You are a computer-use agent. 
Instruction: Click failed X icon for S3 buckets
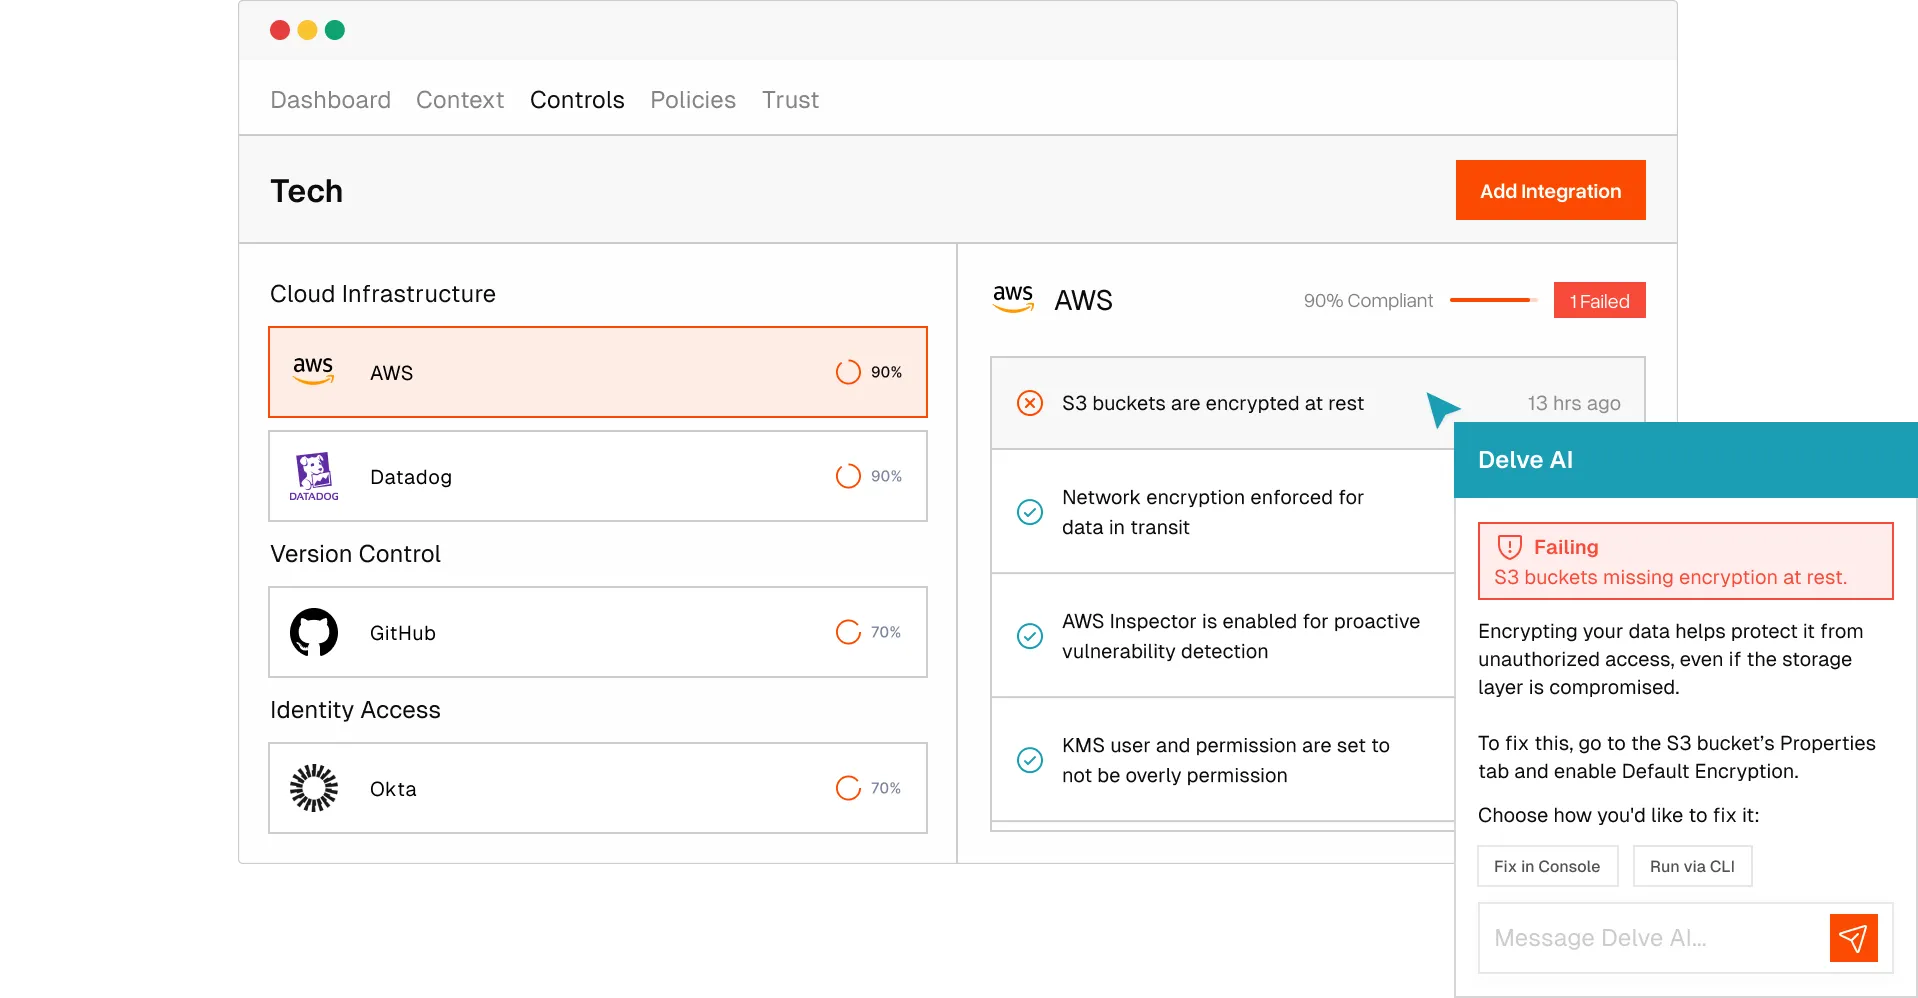tap(1030, 403)
